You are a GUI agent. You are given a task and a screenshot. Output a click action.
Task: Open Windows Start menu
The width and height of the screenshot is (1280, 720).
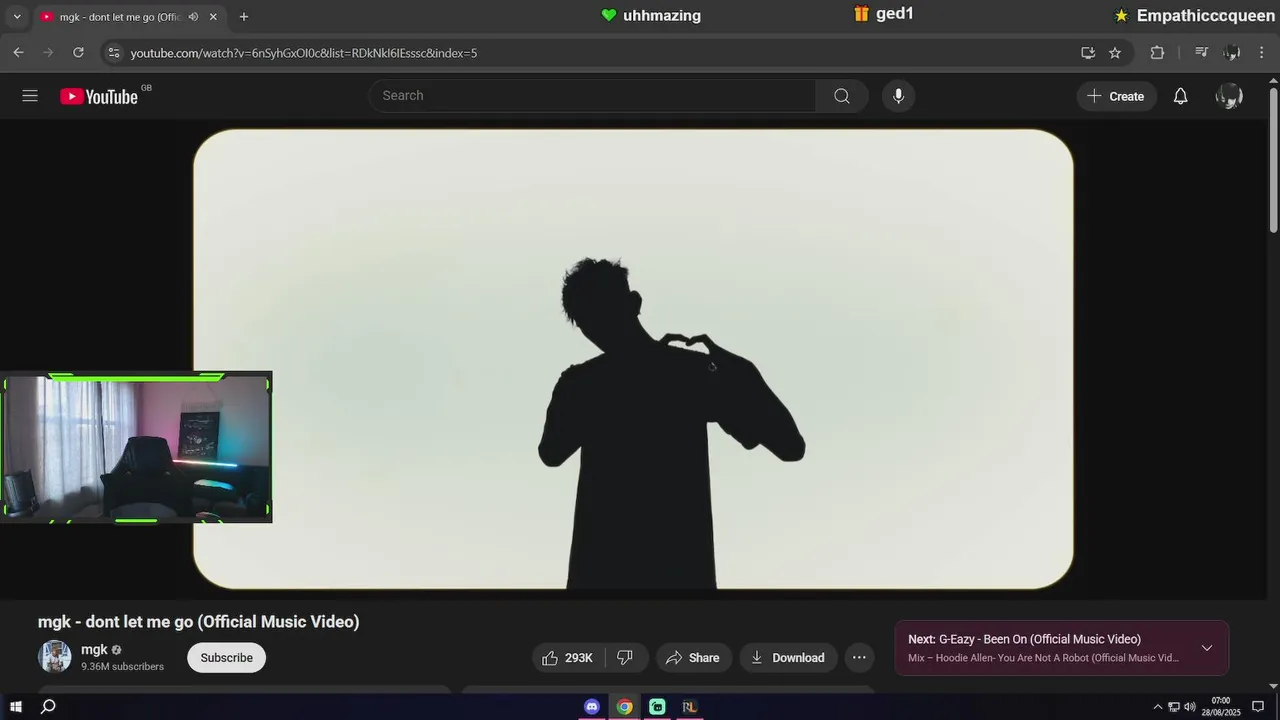16,707
